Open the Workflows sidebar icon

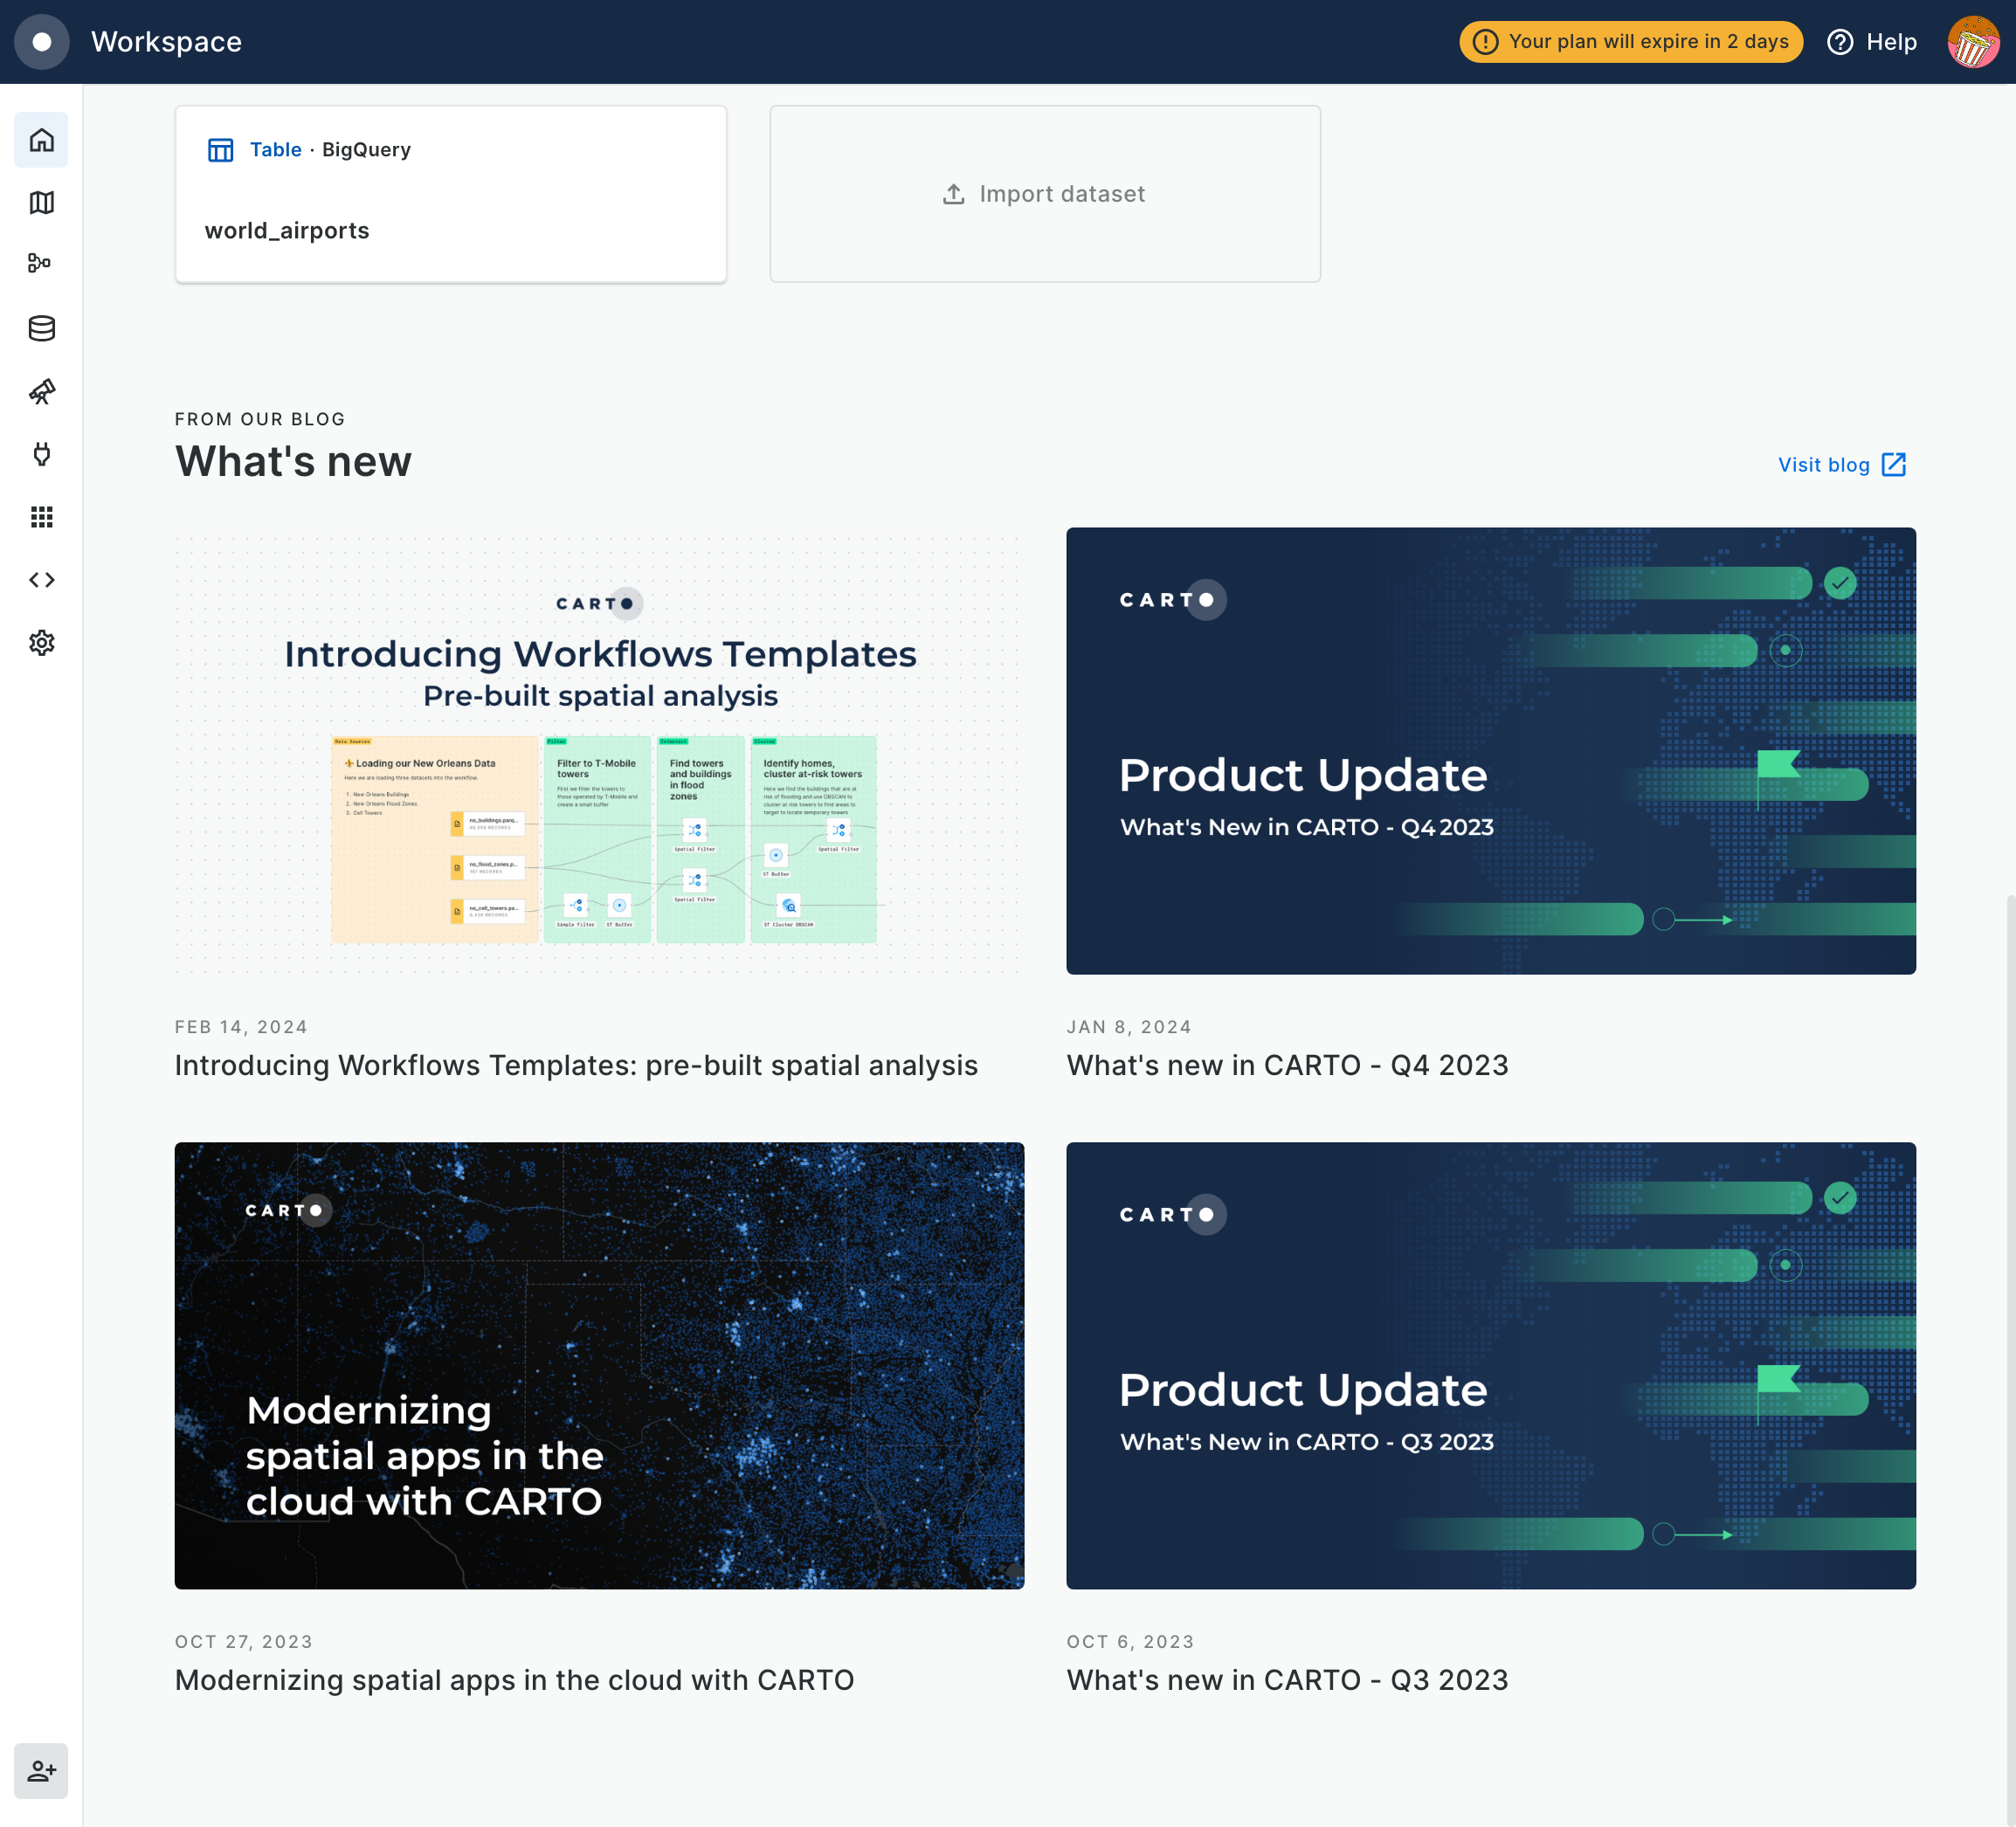pyautogui.click(x=41, y=264)
